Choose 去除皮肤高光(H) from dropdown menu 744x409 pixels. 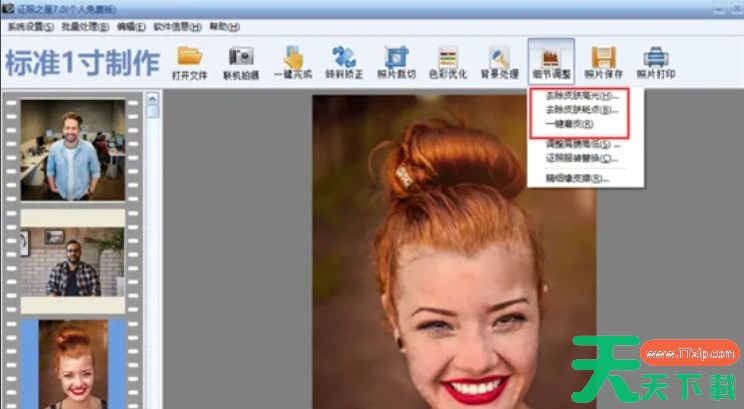[576, 96]
